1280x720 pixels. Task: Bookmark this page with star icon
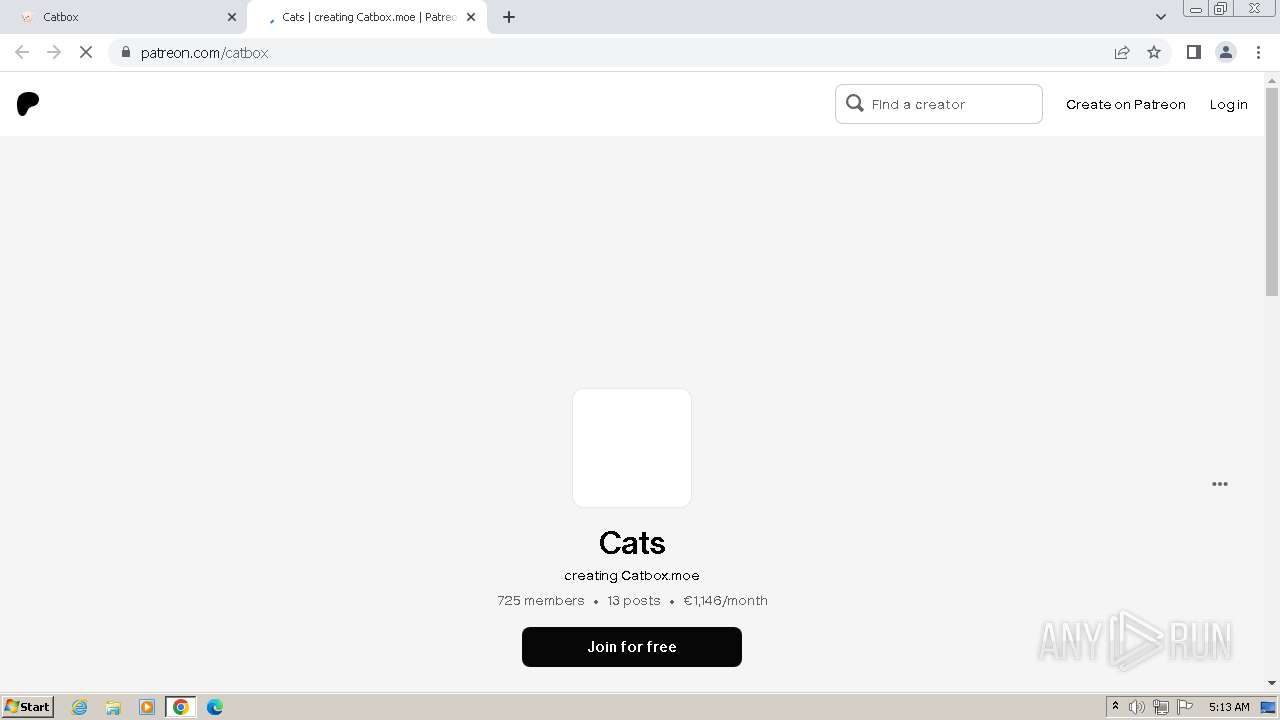(1154, 53)
